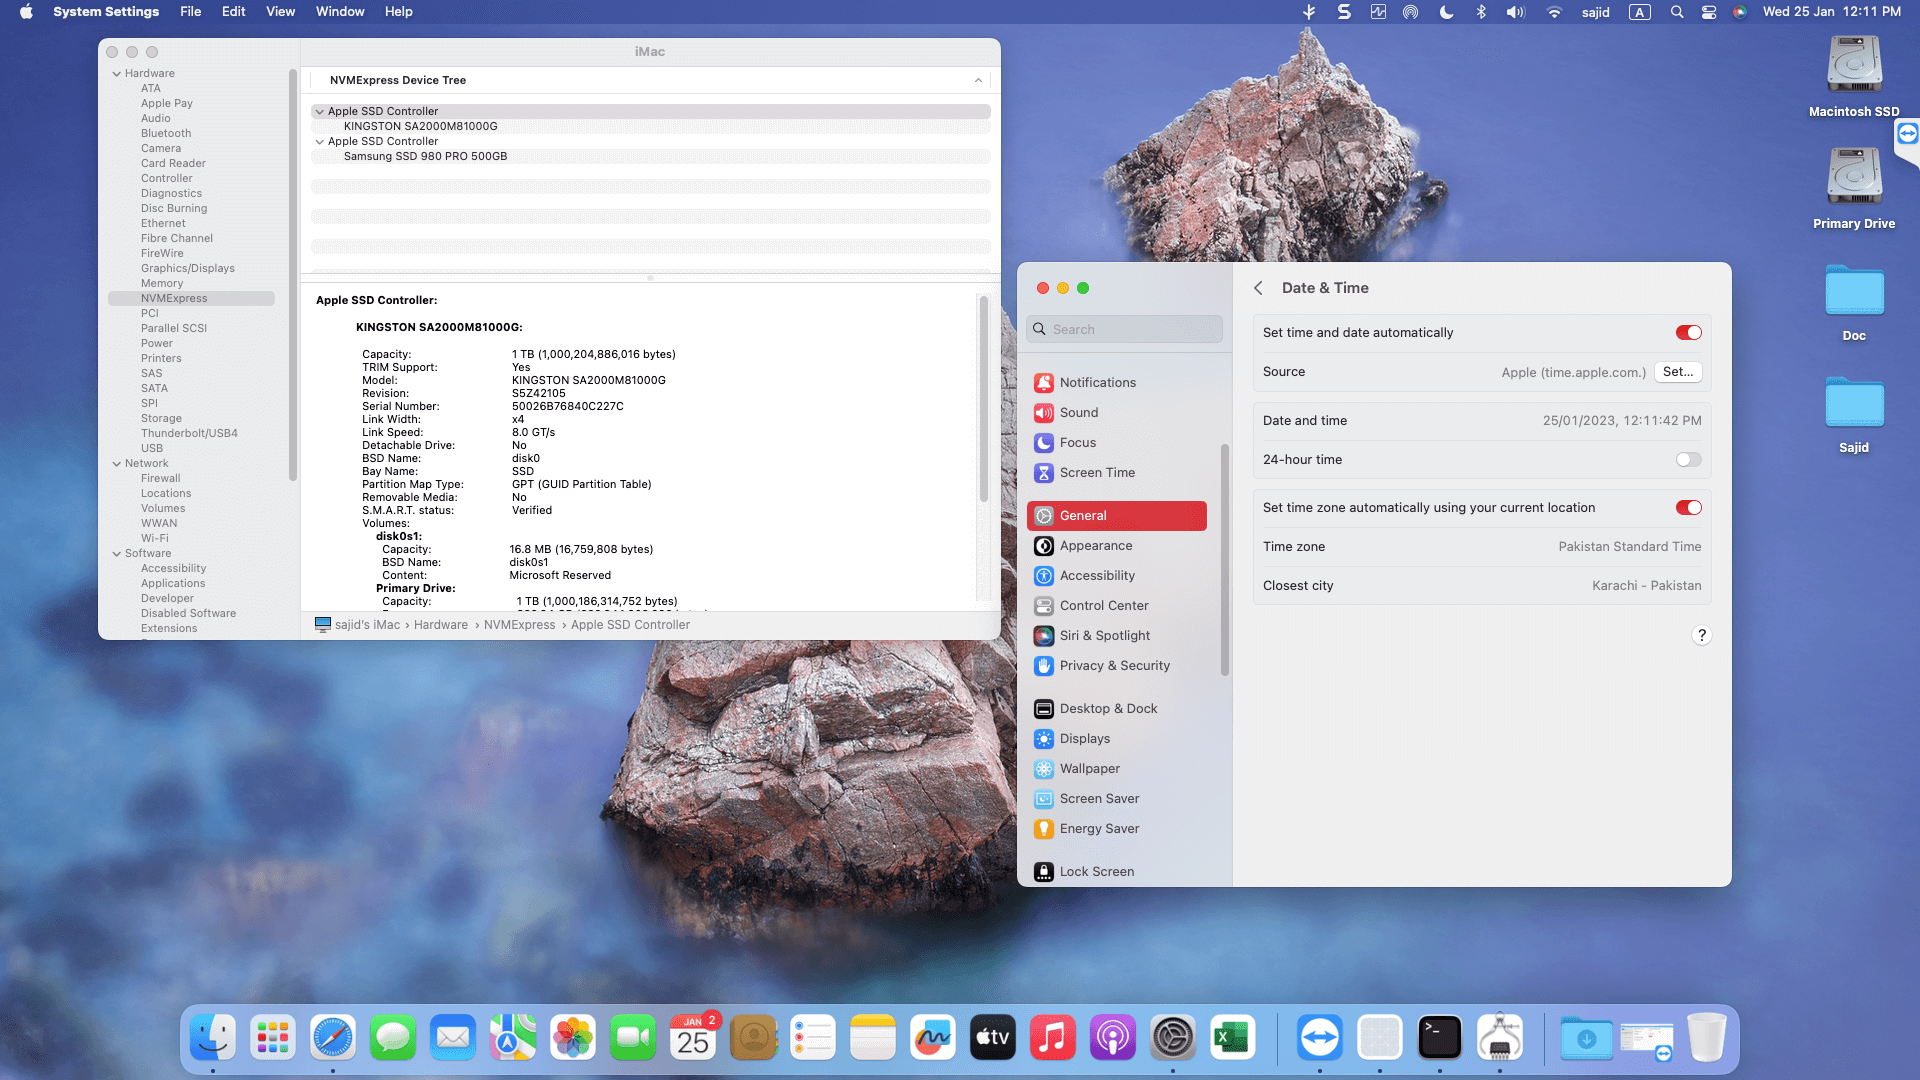Click the System Settings search field
1920x1080 pixels.
[1124, 329]
